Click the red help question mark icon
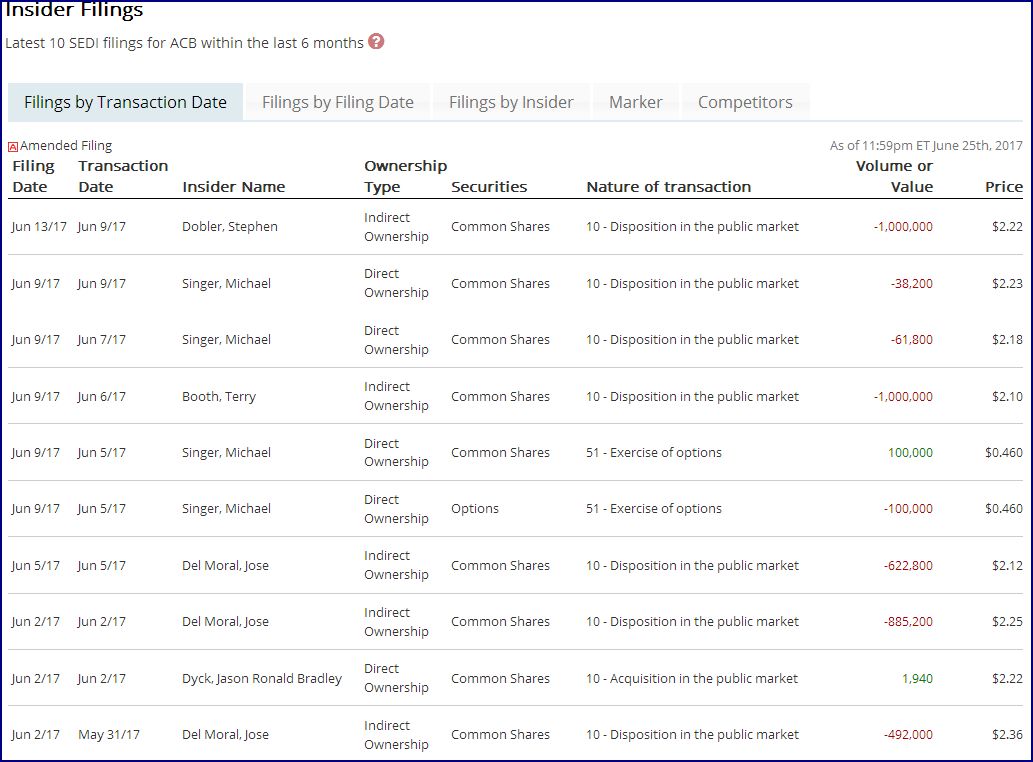The width and height of the screenshot is (1033, 762). [376, 41]
